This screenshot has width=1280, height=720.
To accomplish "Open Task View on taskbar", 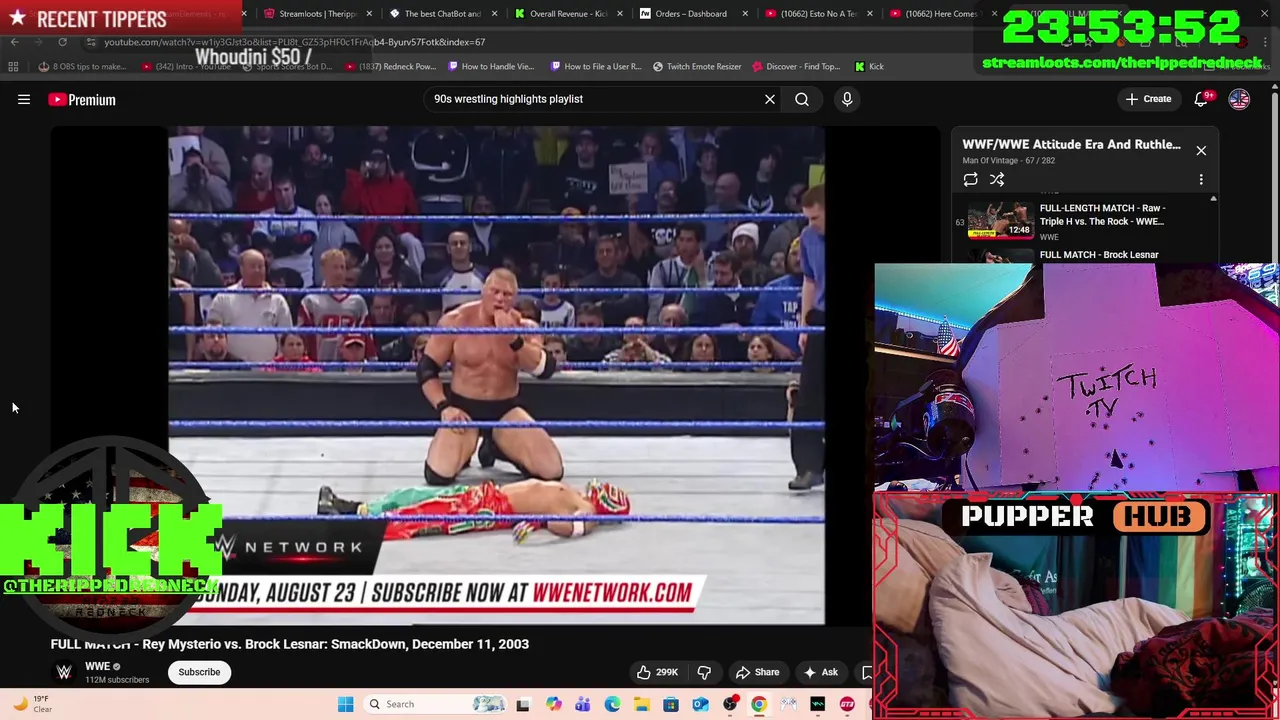I will point(522,704).
